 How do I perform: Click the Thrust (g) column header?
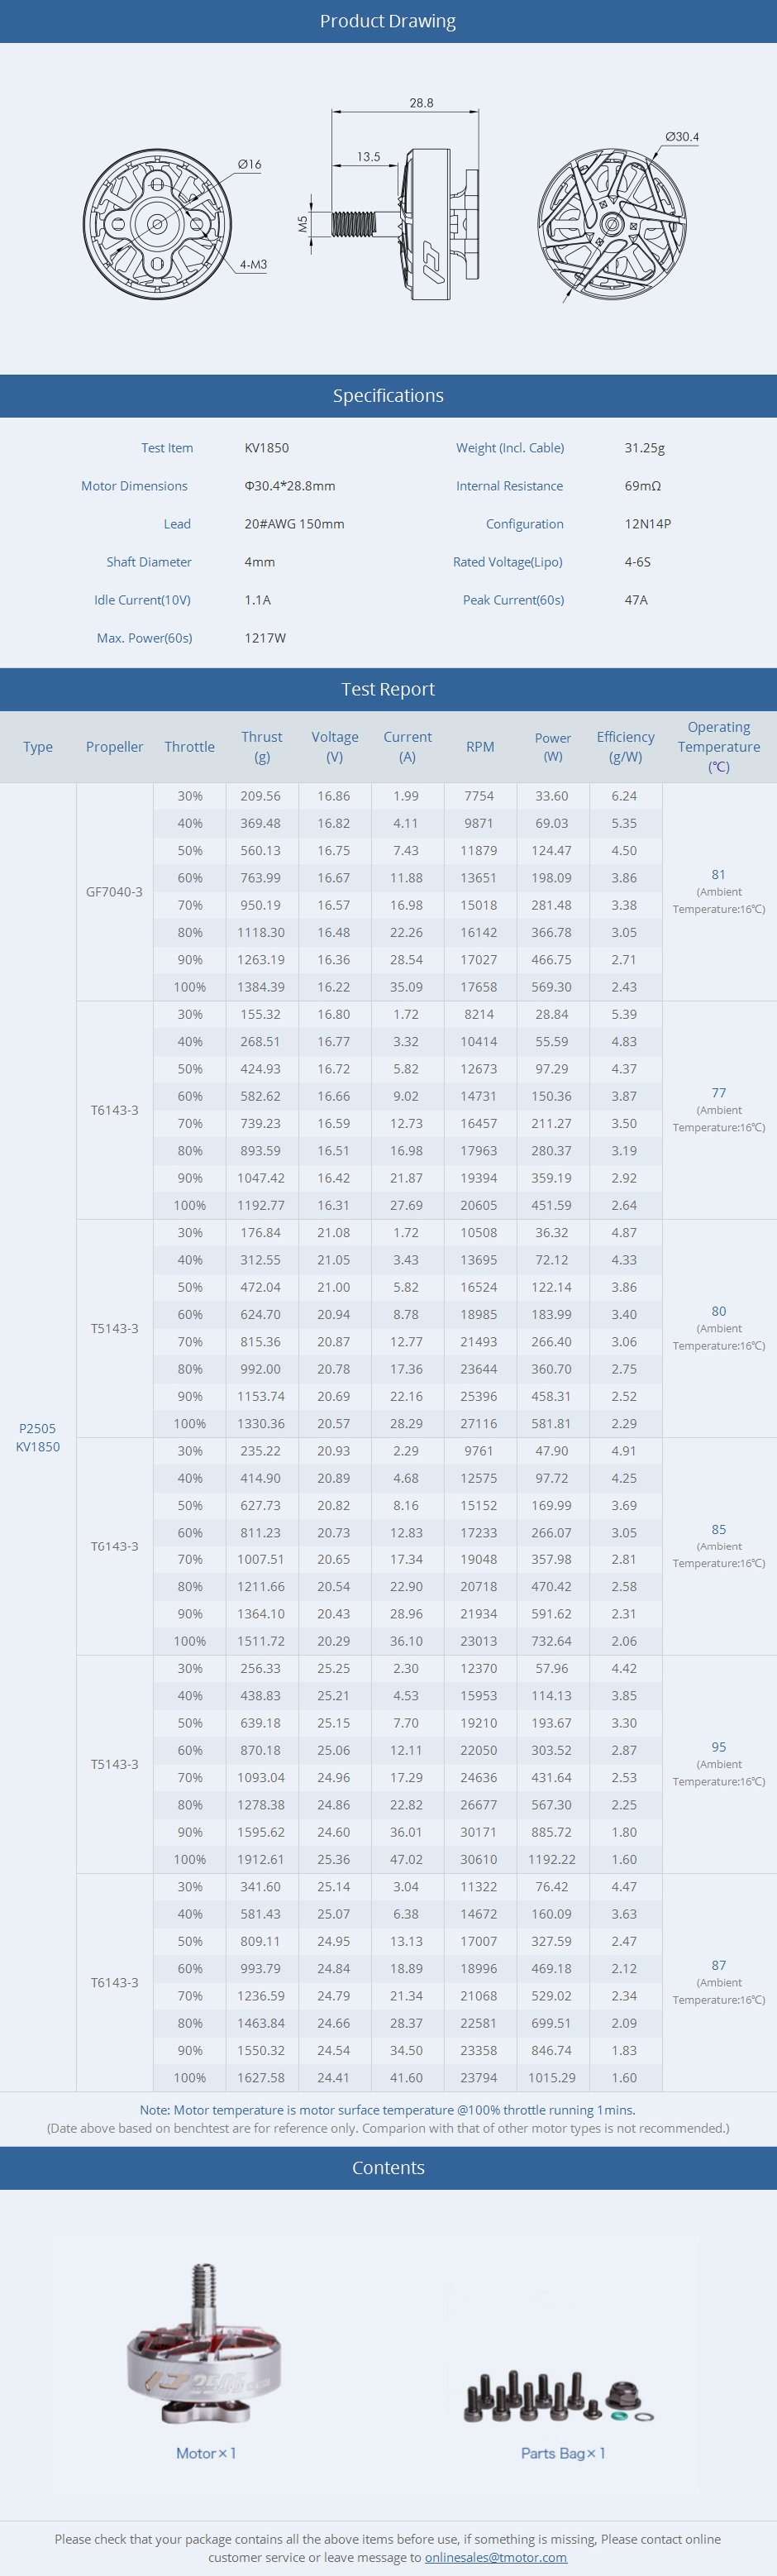(262, 747)
